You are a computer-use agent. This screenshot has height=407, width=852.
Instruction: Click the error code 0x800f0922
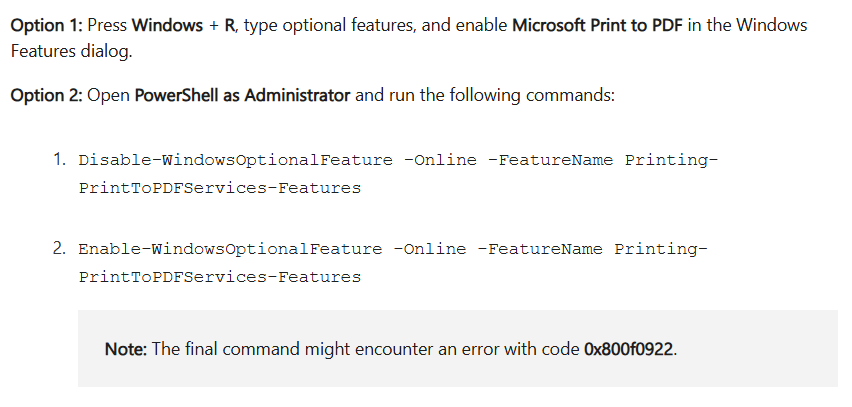click(629, 349)
